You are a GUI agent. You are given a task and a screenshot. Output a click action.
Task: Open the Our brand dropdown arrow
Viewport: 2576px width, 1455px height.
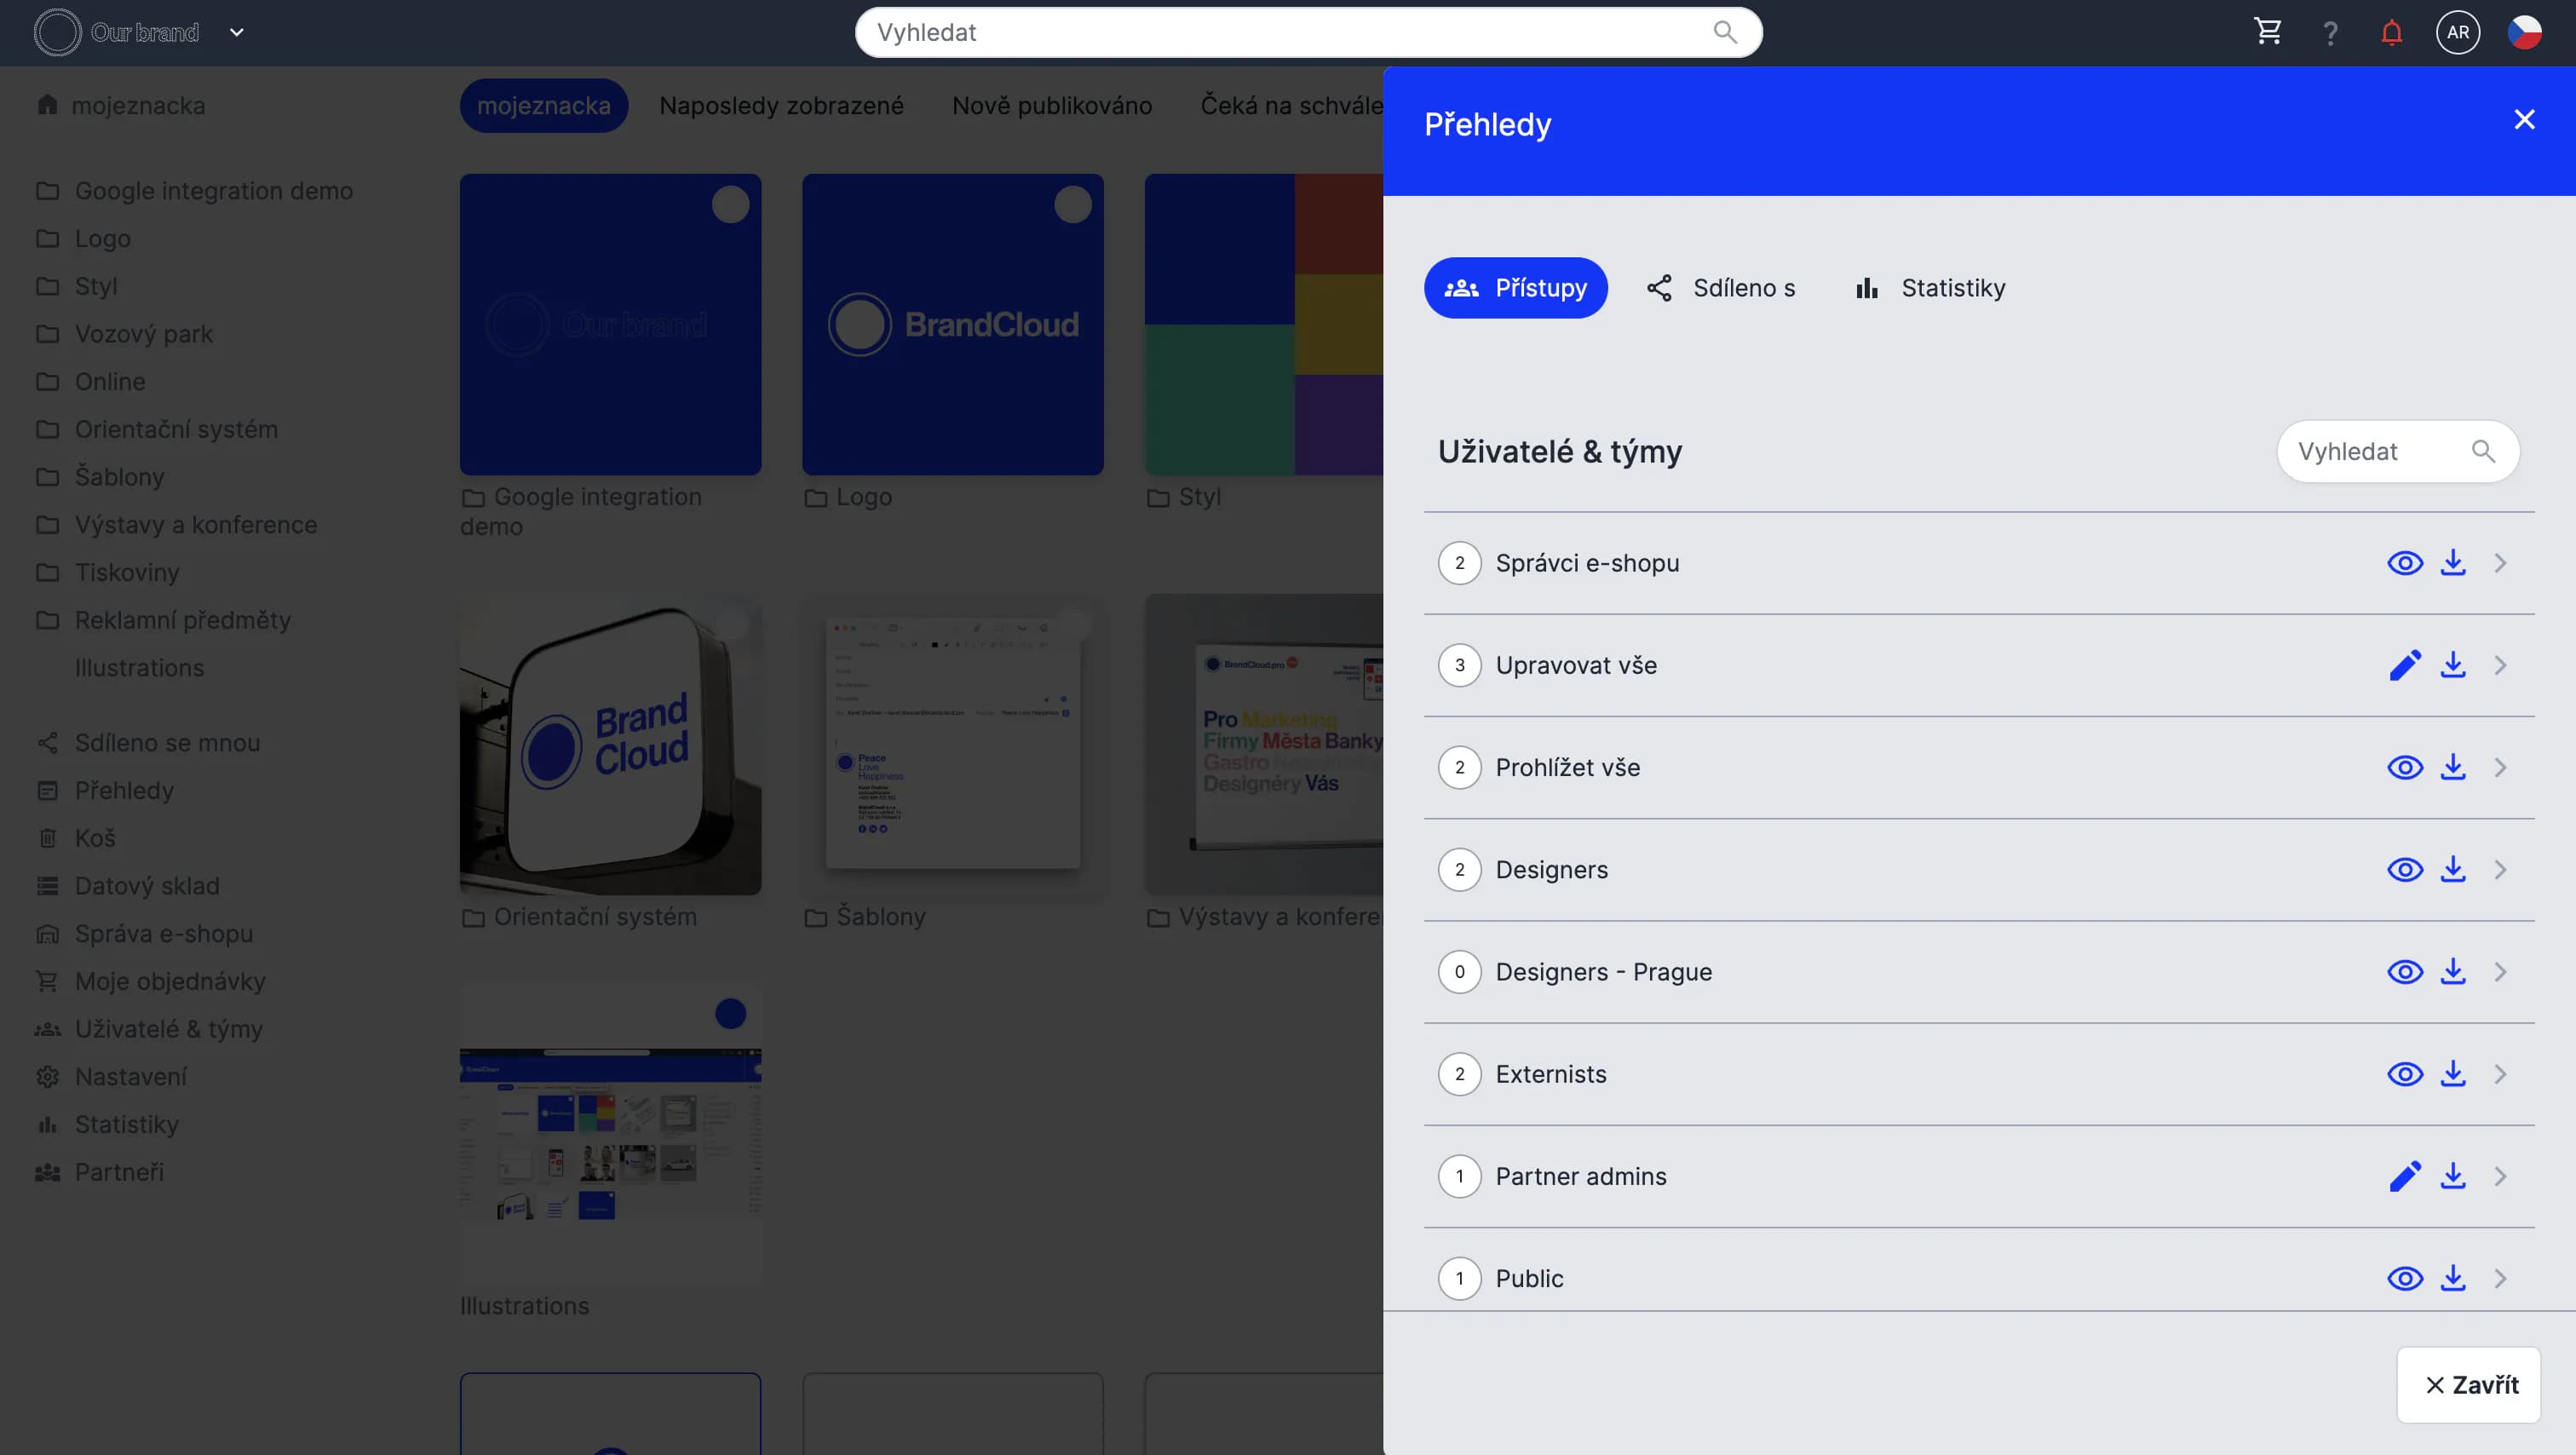[x=237, y=32]
